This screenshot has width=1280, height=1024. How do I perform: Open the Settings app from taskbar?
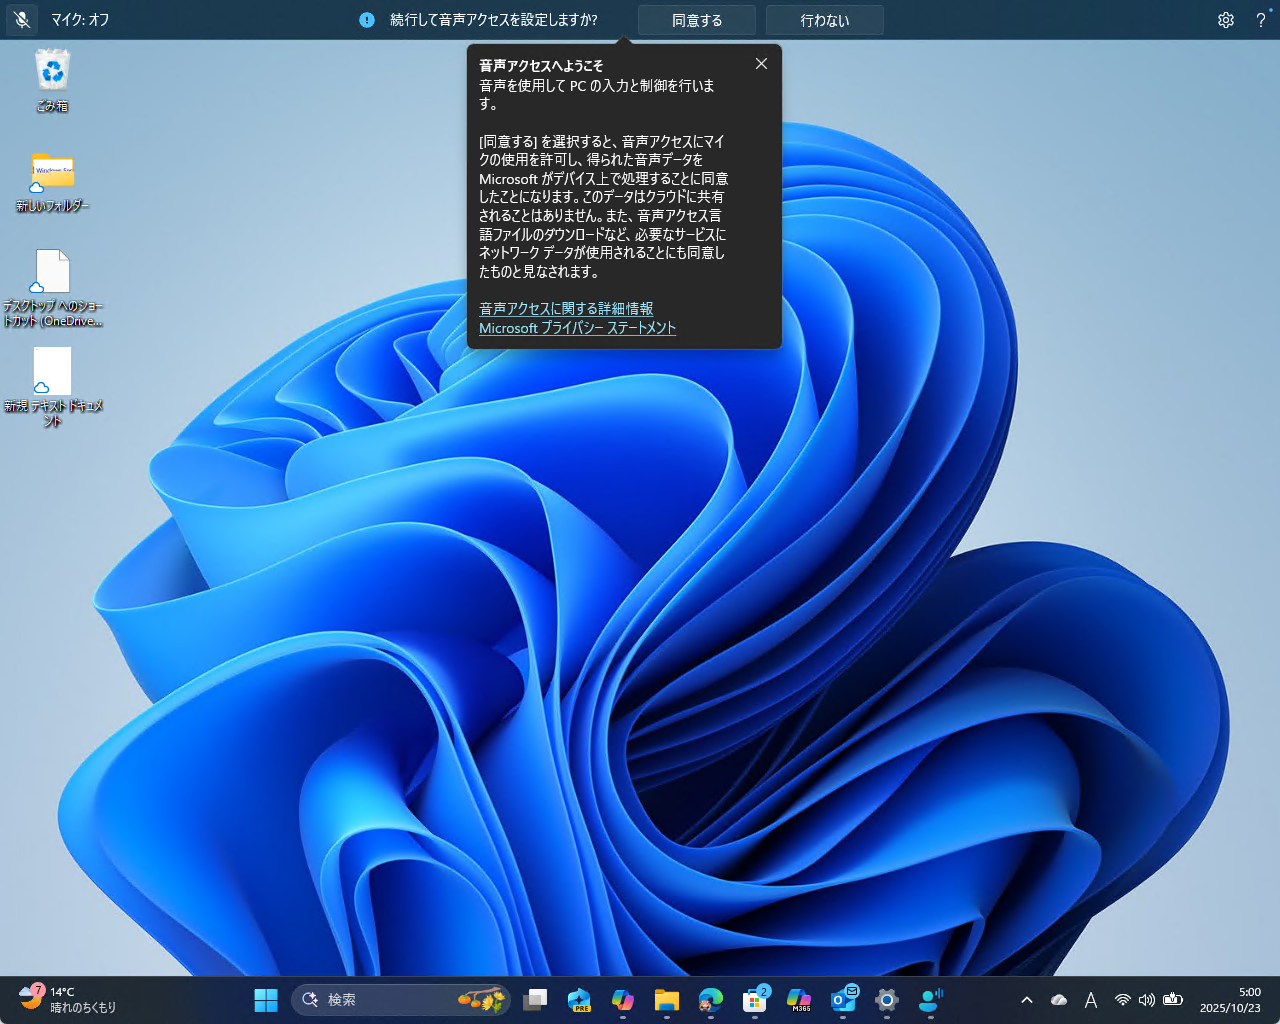pyautogui.click(x=886, y=999)
